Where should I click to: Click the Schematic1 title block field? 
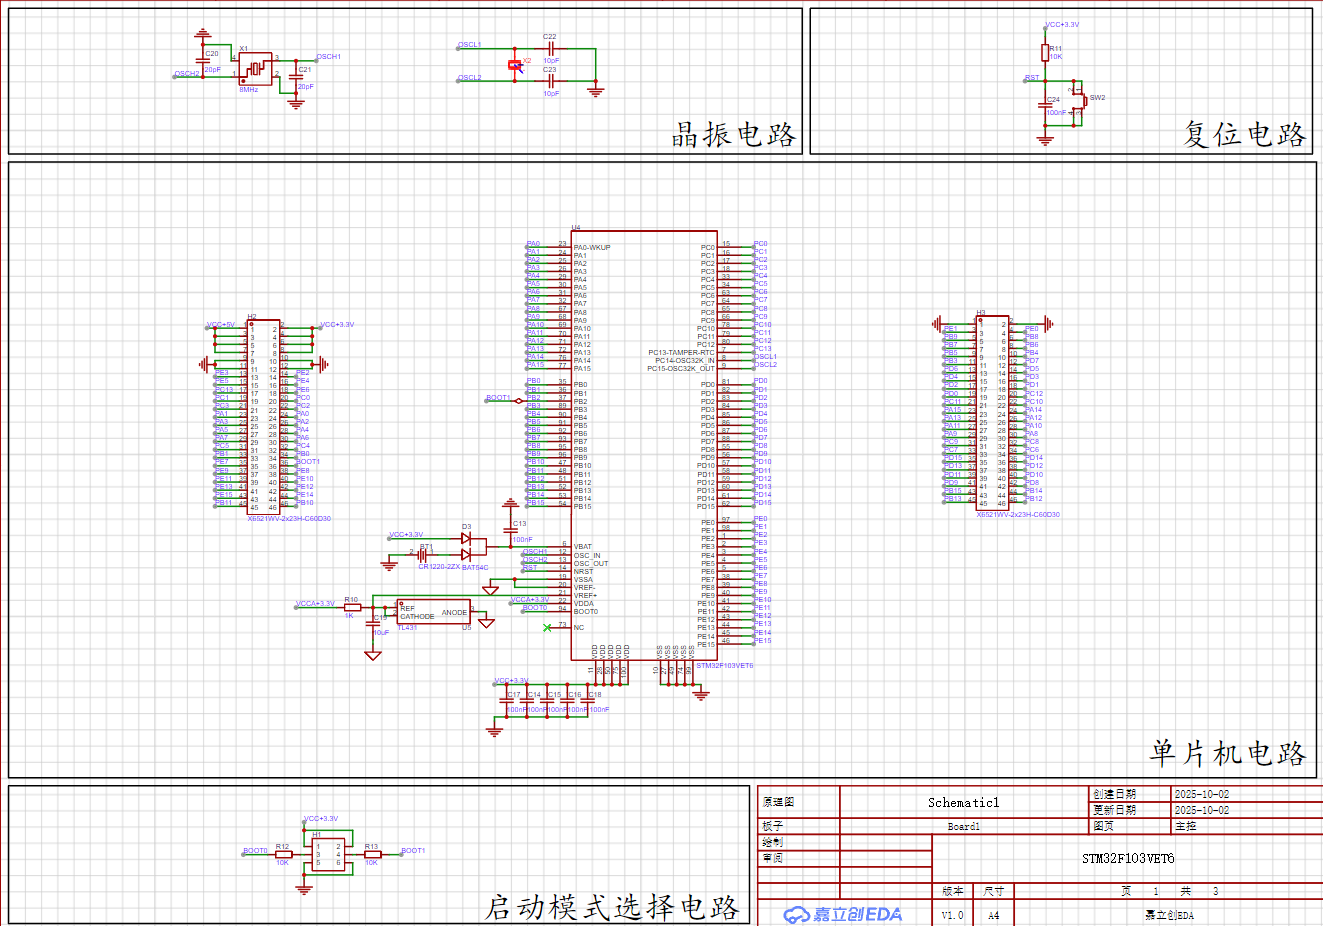tap(963, 802)
